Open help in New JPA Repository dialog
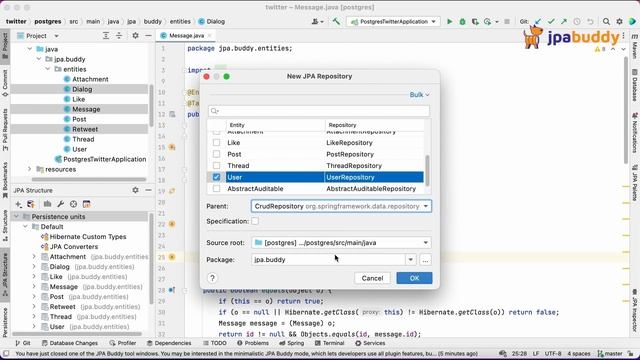Viewport: 640px width, 360px height. pyautogui.click(x=212, y=278)
